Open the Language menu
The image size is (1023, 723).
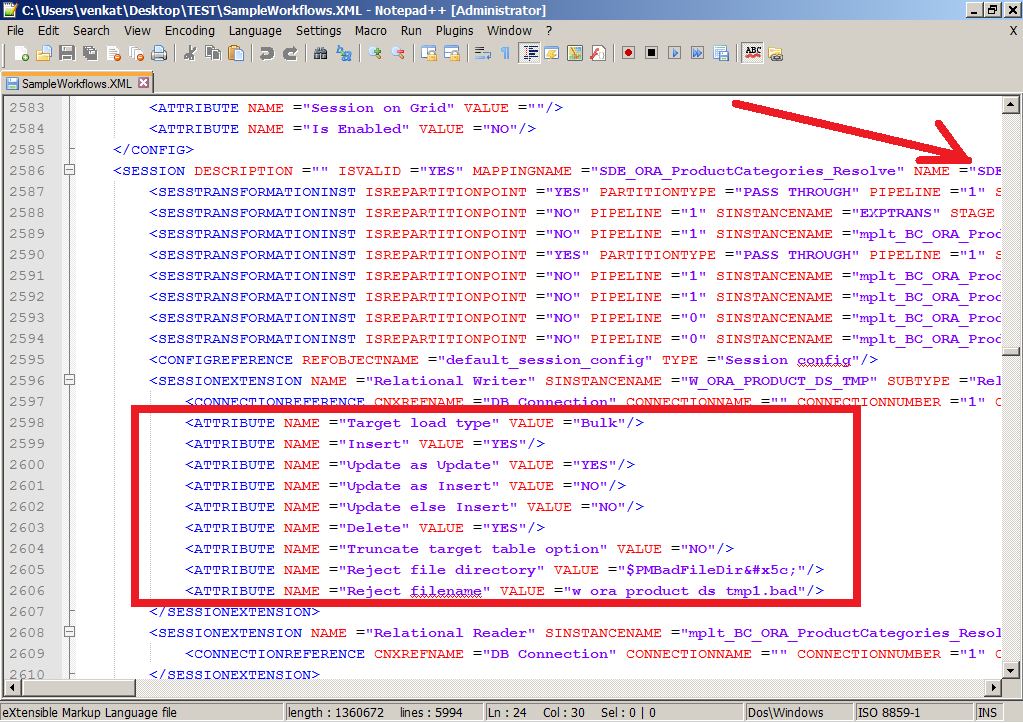click(255, 31)
